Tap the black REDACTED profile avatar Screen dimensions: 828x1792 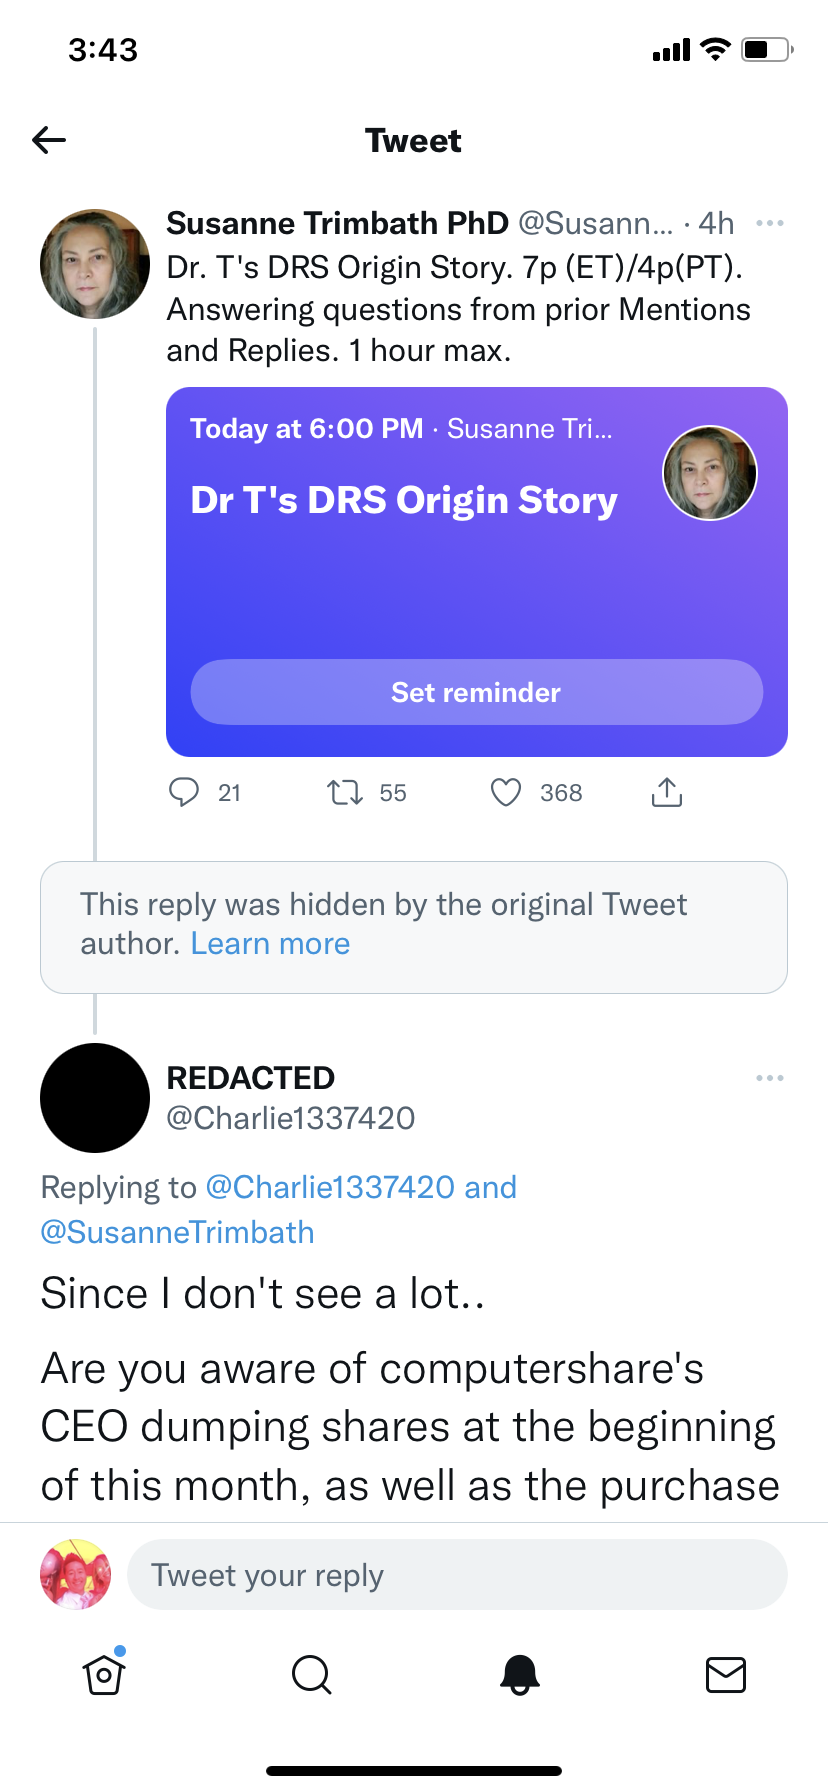coord(95,1098)
